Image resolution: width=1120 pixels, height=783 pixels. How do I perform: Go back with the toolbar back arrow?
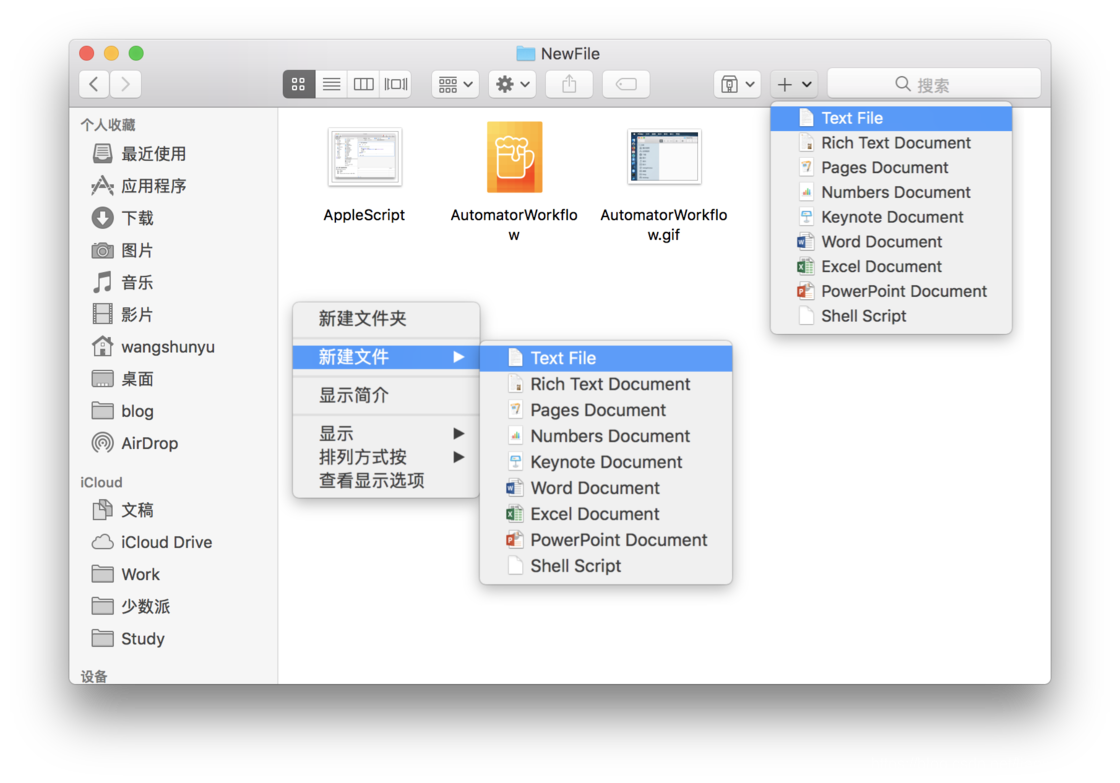point(94,84)
